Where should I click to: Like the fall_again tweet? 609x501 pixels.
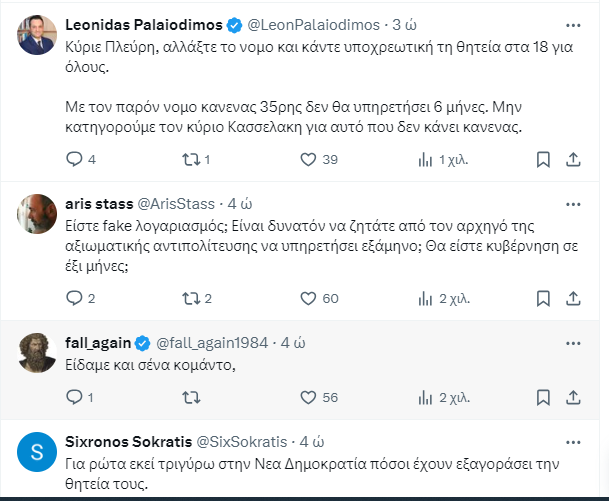pyautogui.click(x=309, y=398)
